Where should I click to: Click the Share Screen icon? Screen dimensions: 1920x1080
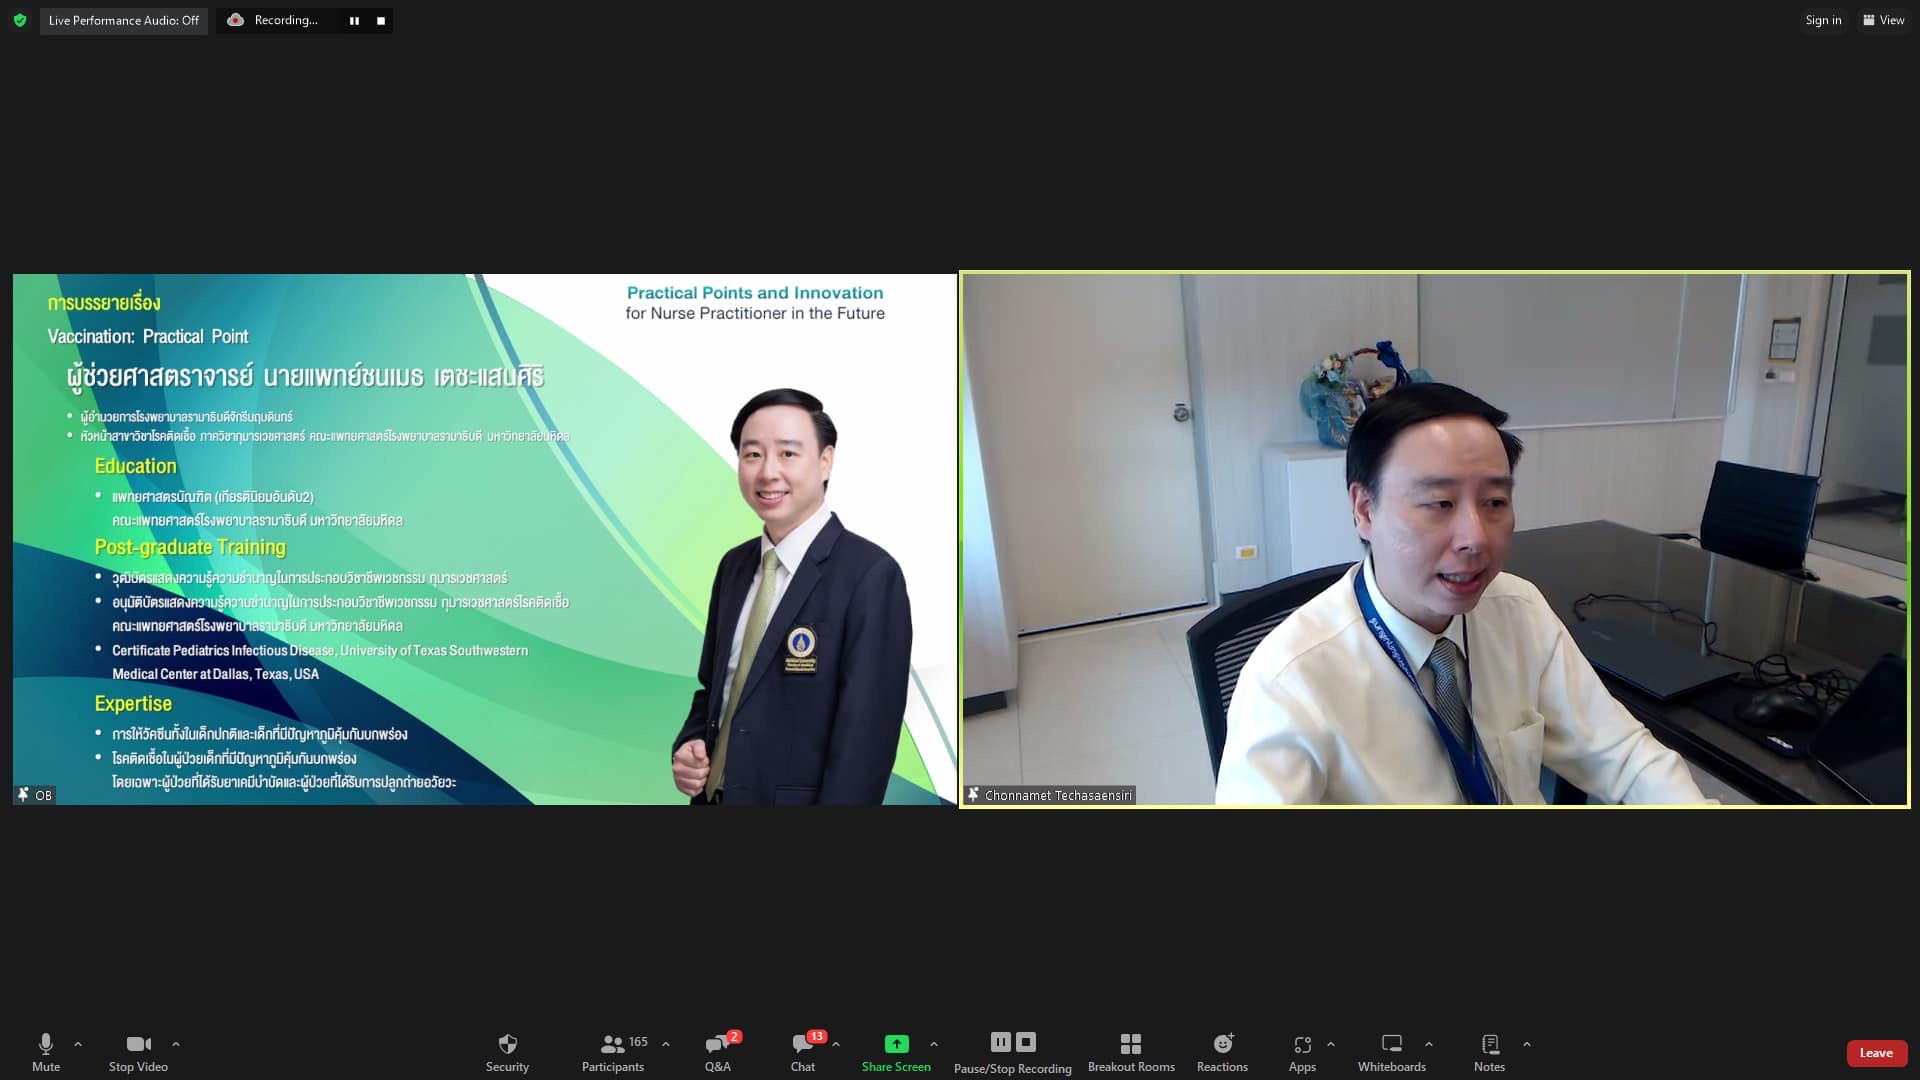click(x=896, y=1044)
